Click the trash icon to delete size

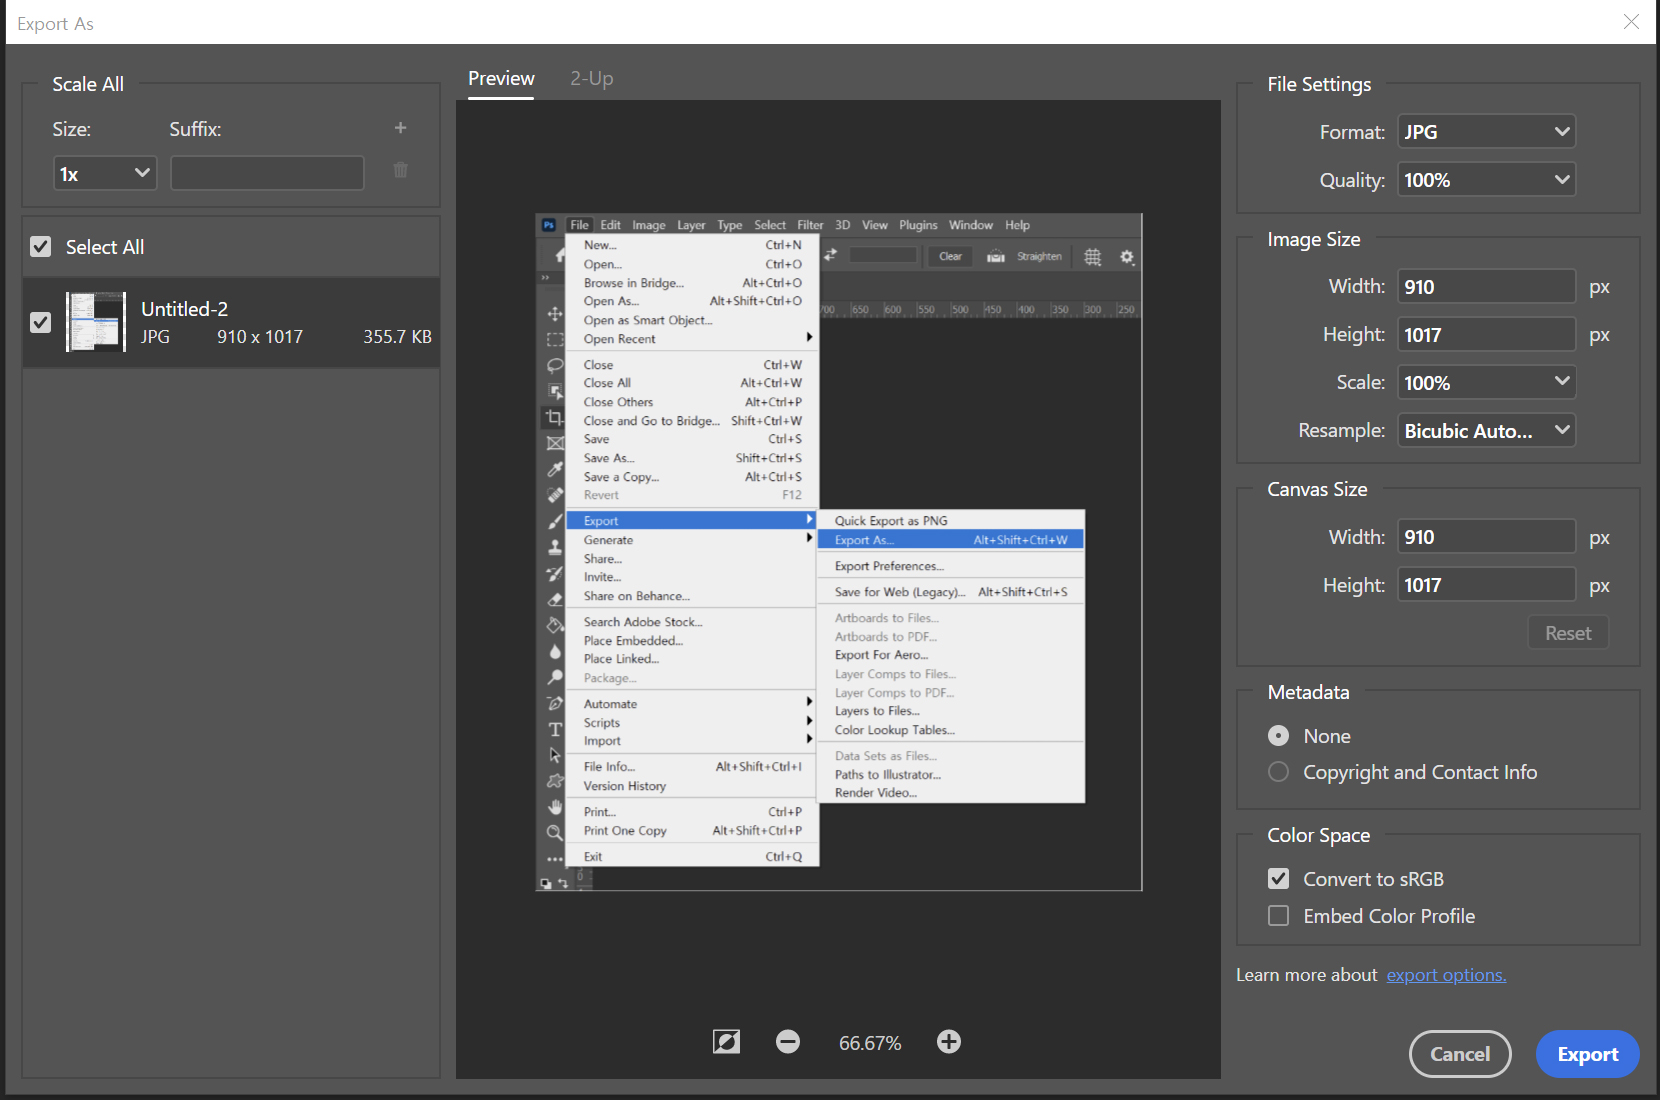[x=400, y=170]
